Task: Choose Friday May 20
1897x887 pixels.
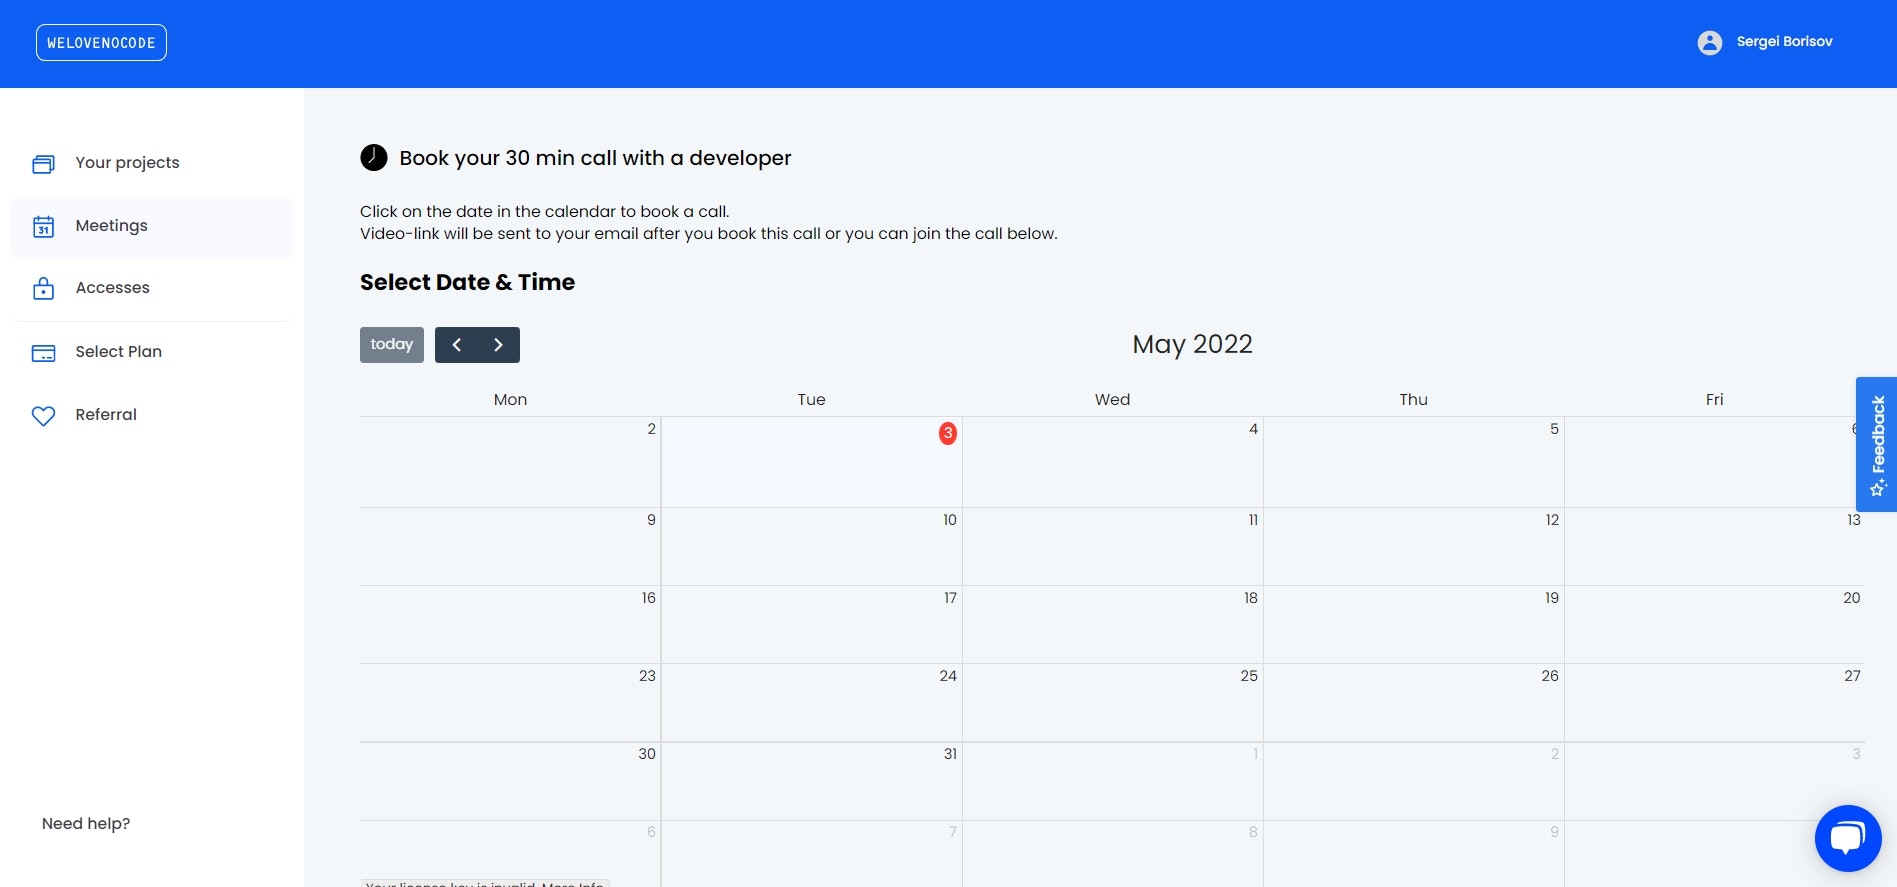Action: pos(1715,625)
